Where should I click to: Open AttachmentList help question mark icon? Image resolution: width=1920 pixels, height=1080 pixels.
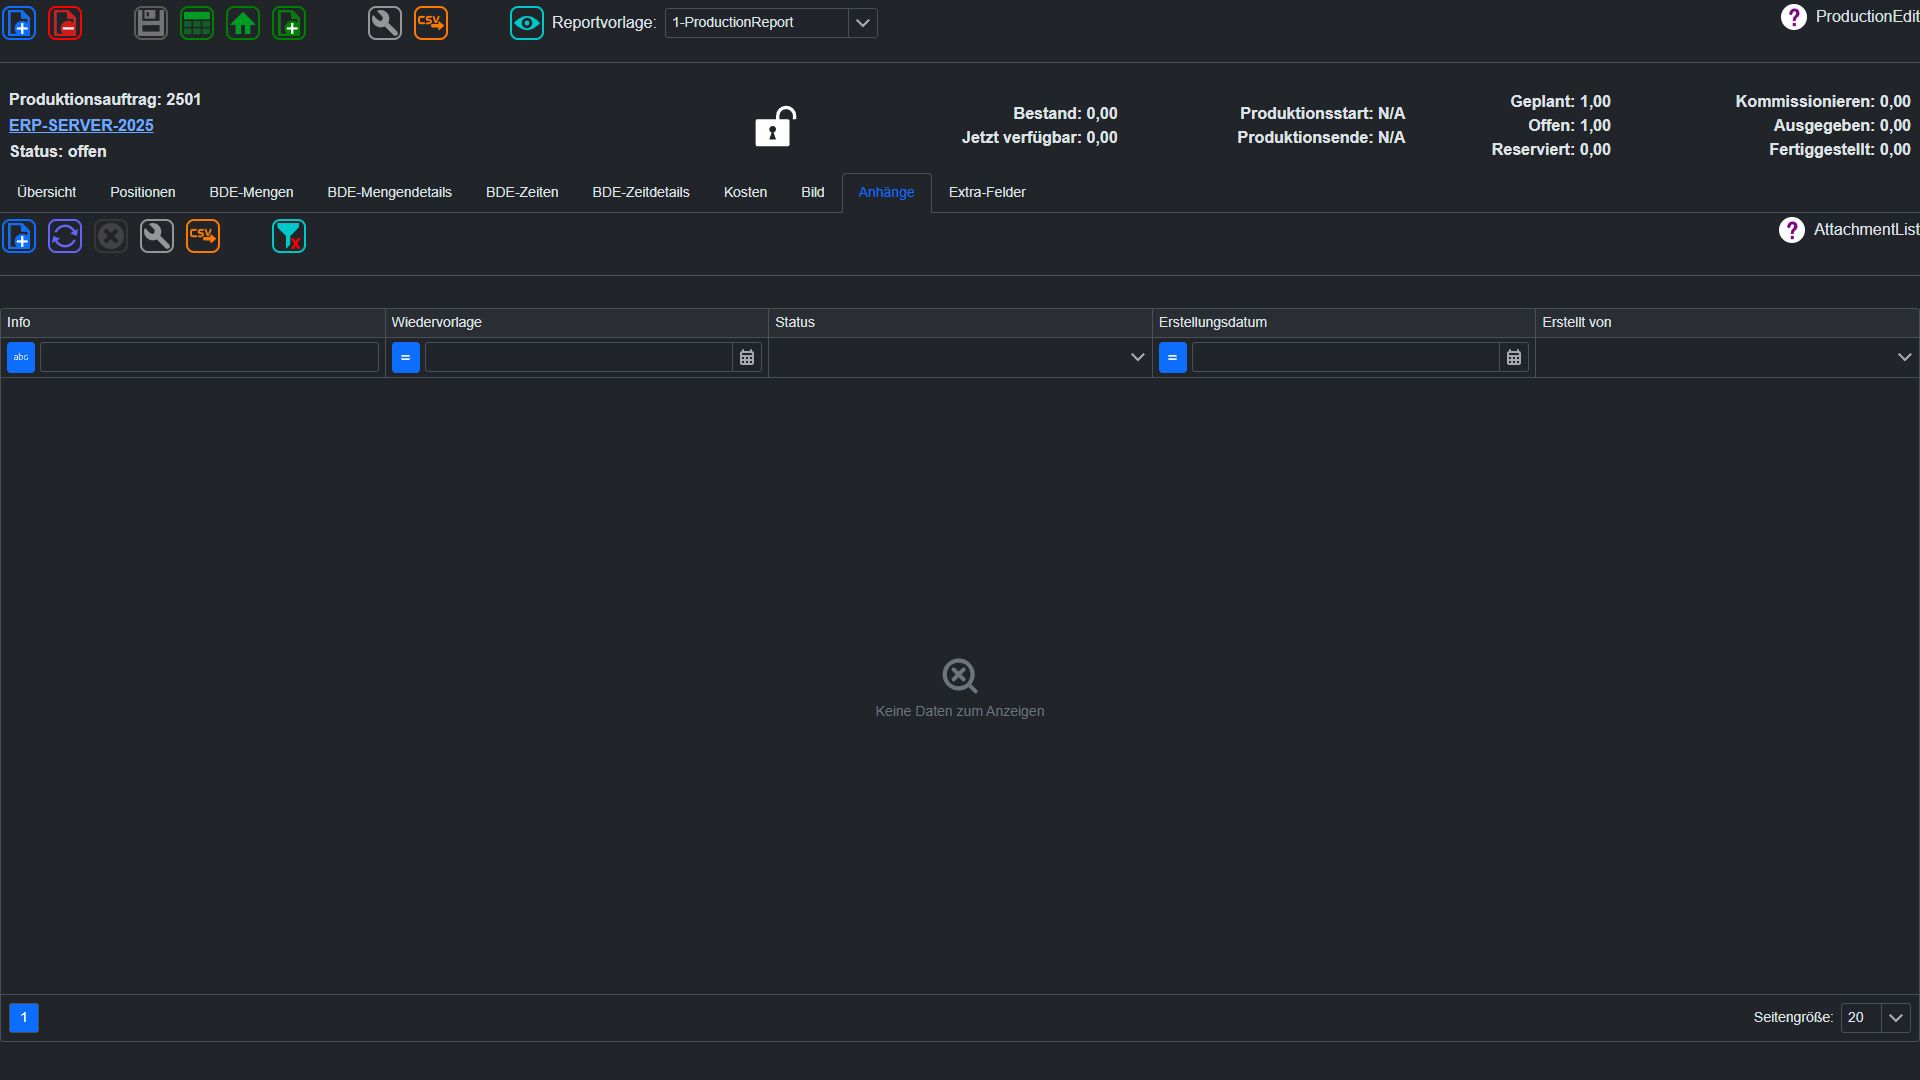click(x=1792, y=230)
